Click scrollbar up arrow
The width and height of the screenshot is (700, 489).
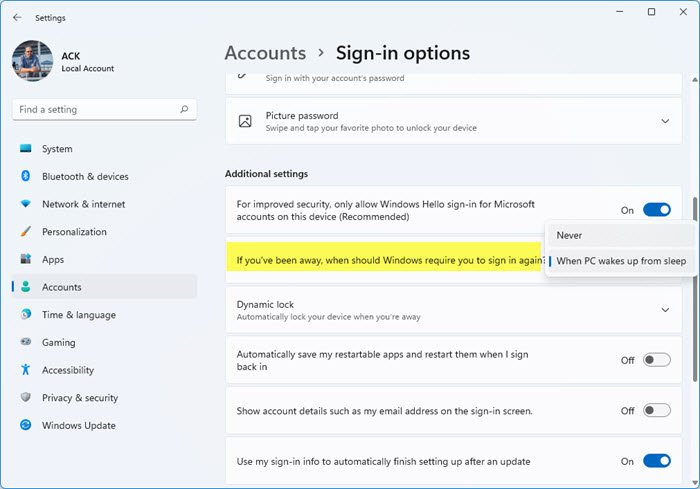pos(695,80)
